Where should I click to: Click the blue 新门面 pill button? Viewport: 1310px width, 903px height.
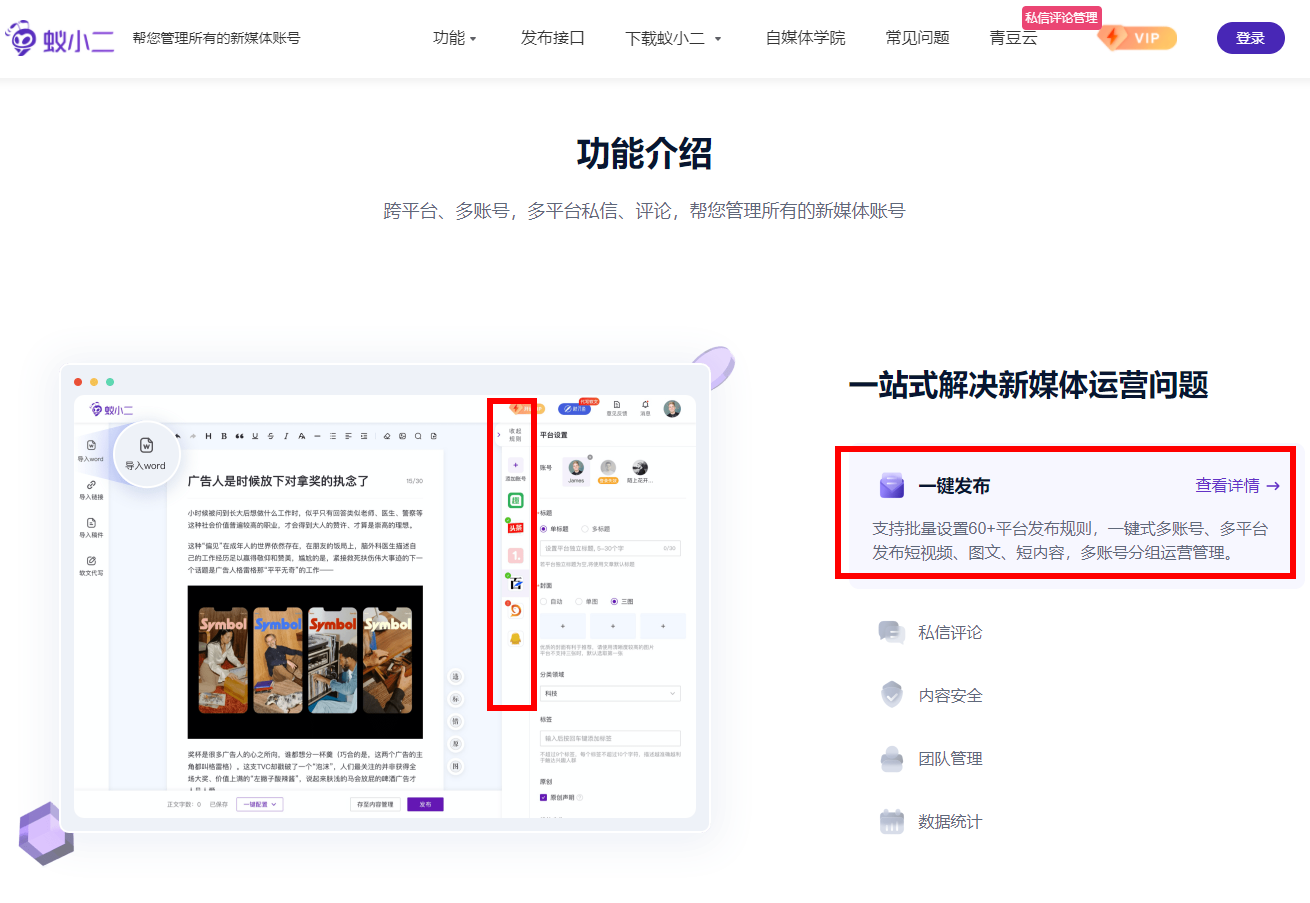pos(574,408)
